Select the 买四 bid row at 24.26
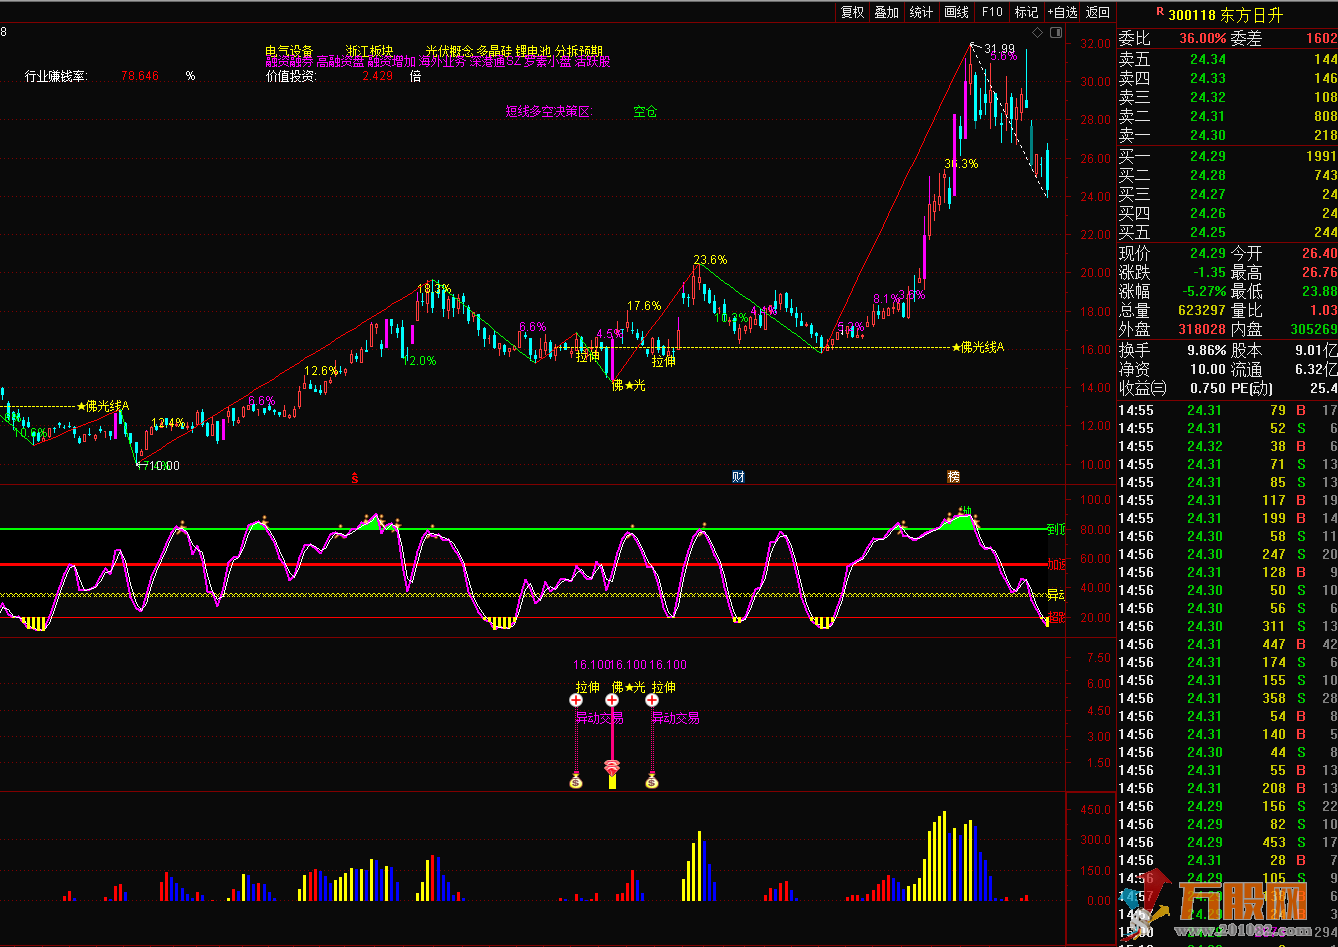 coord(1227,213)
